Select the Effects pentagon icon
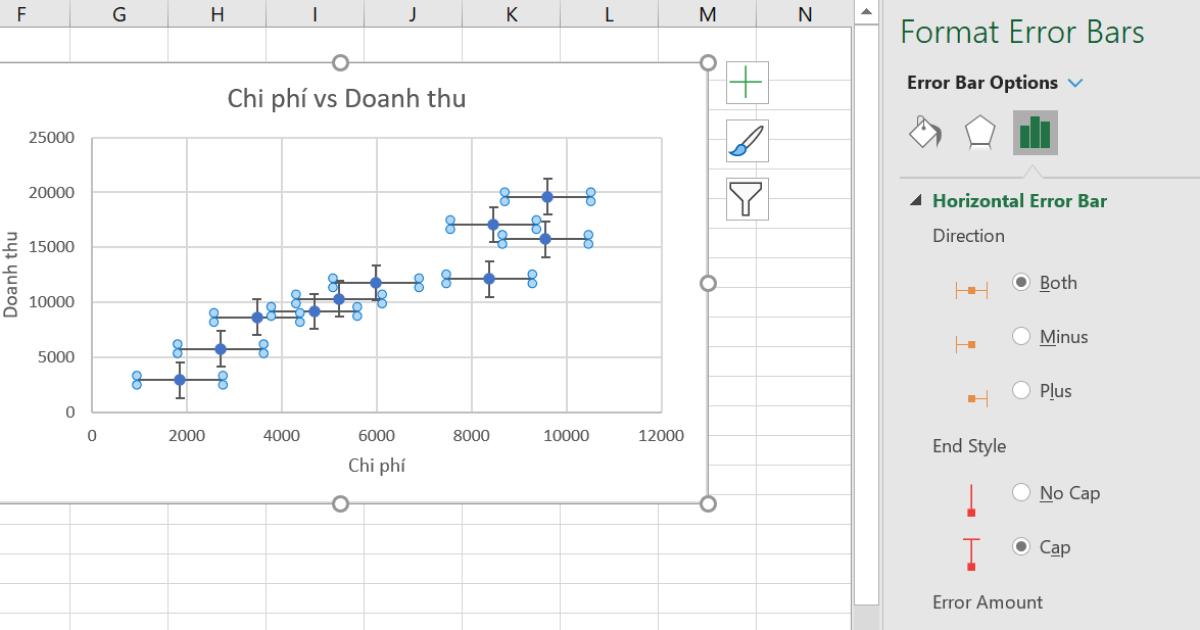The height and width of the screenshot is (630, 1200). click(982, 131)
